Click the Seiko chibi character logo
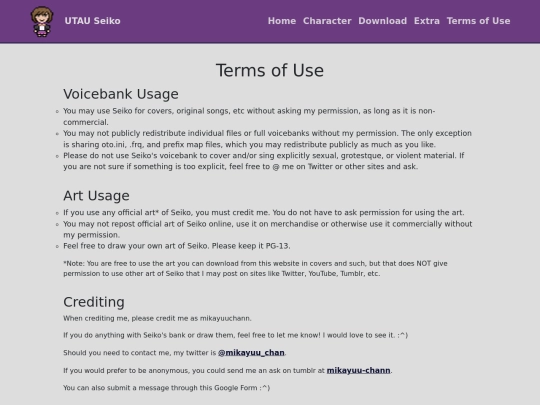Viewport: 540px width, 405px height. click(42, 21)
